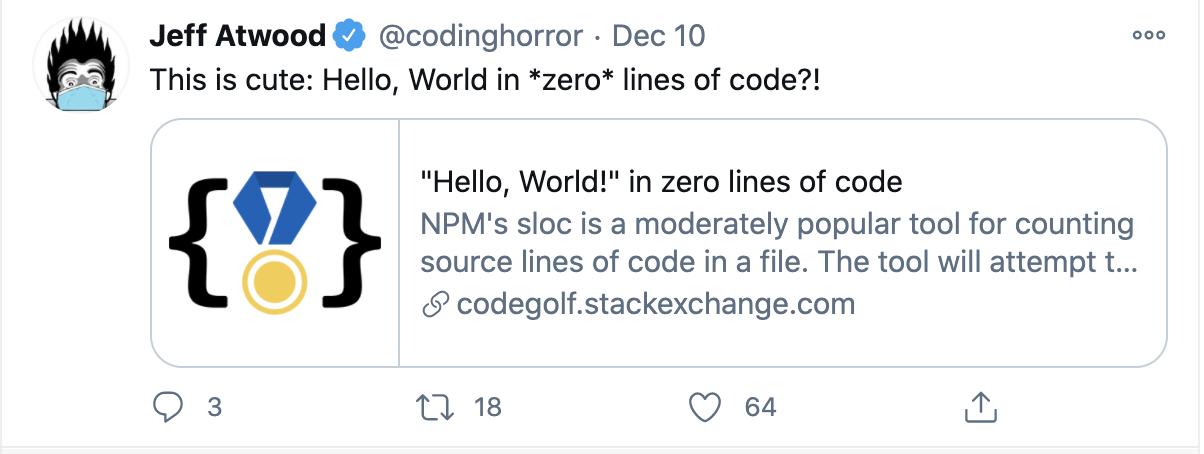Viewport: 1204px width, 454px height.
Task: Open Jeff Atwood's profile avatar
Action: click(82, 64)
